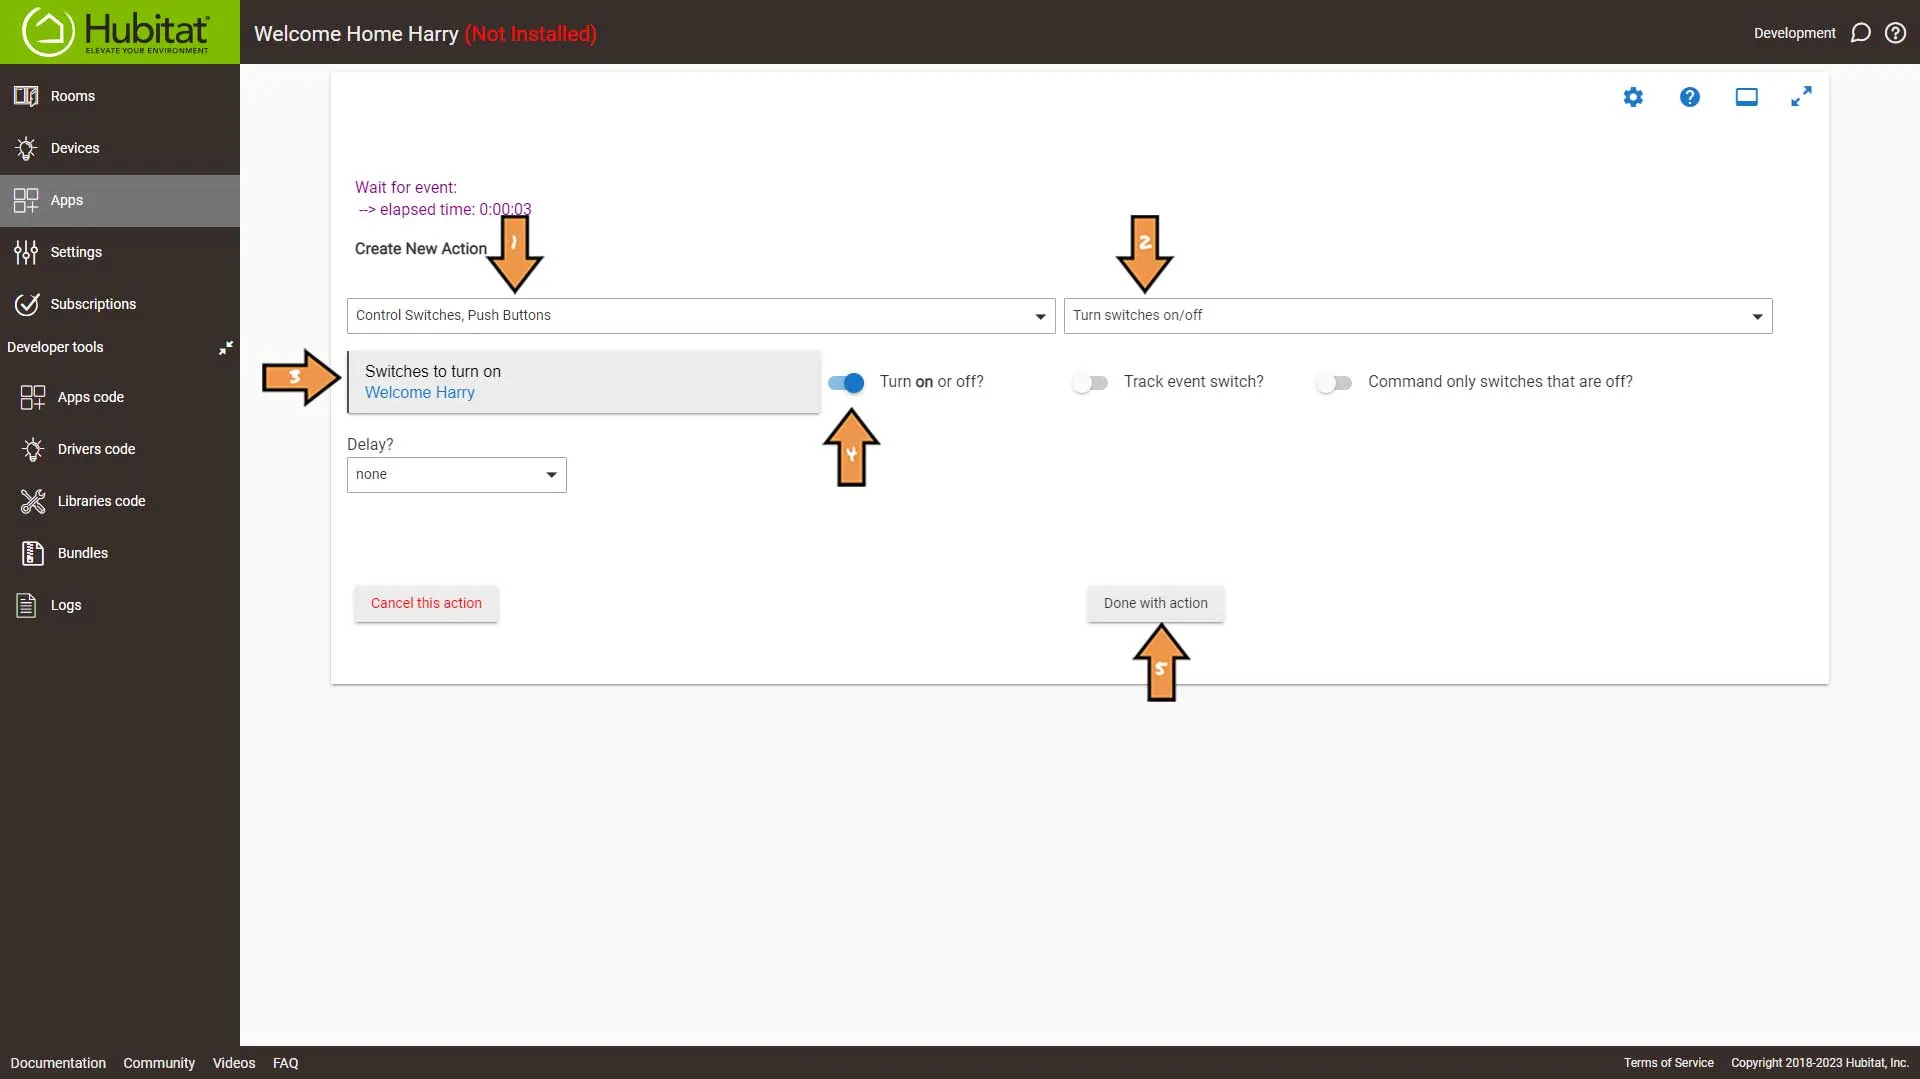
Task: Click 'Cancel this action' button
Action: [x=426, y=603]
